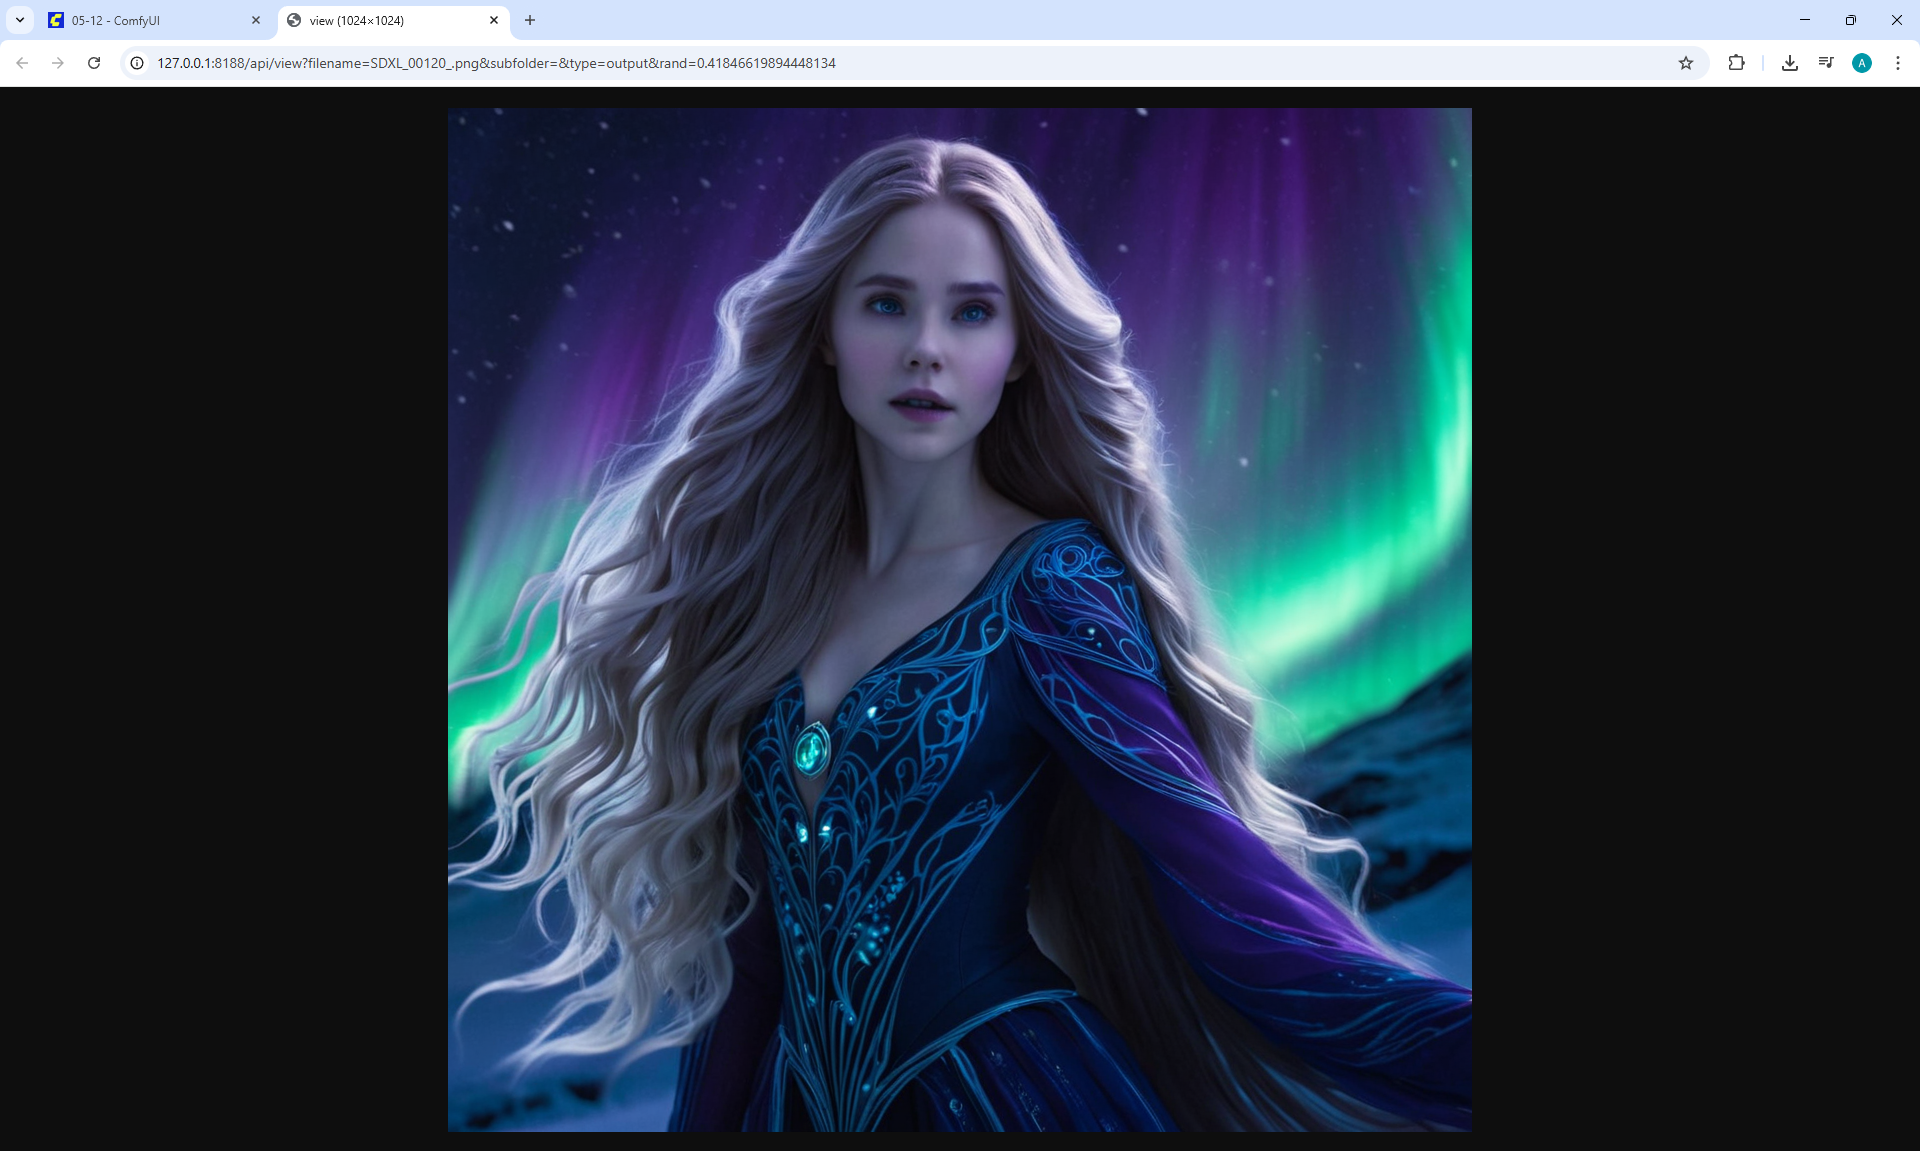This screenshot has height=1151, width=1920.
Task: Open the Extensions puzzle icon
Action: pyautogui.click(x=1736, y=63)
